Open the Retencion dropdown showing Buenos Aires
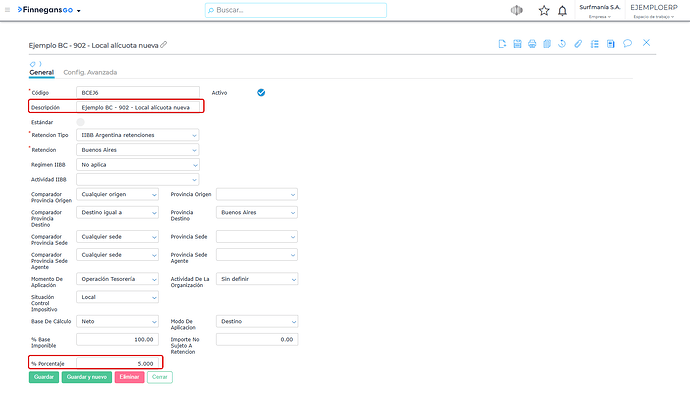The image size is (690, 402). (137, 150)
